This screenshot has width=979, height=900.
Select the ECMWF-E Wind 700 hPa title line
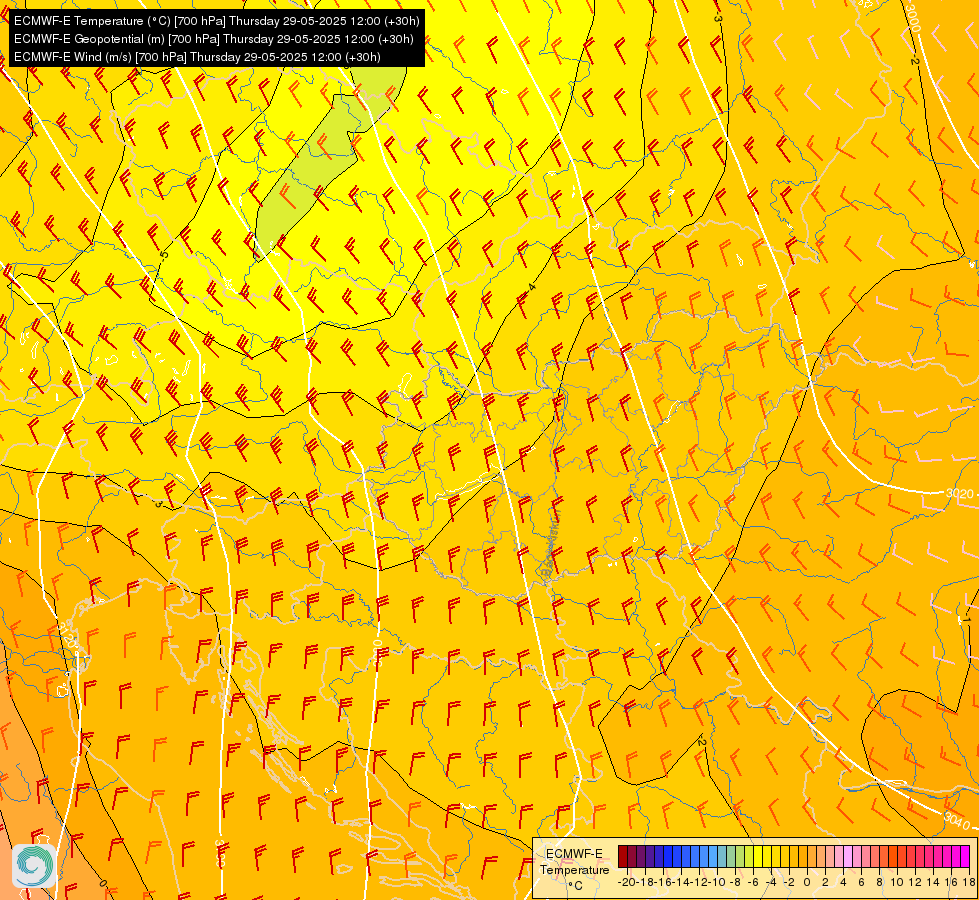click(197, 57)
